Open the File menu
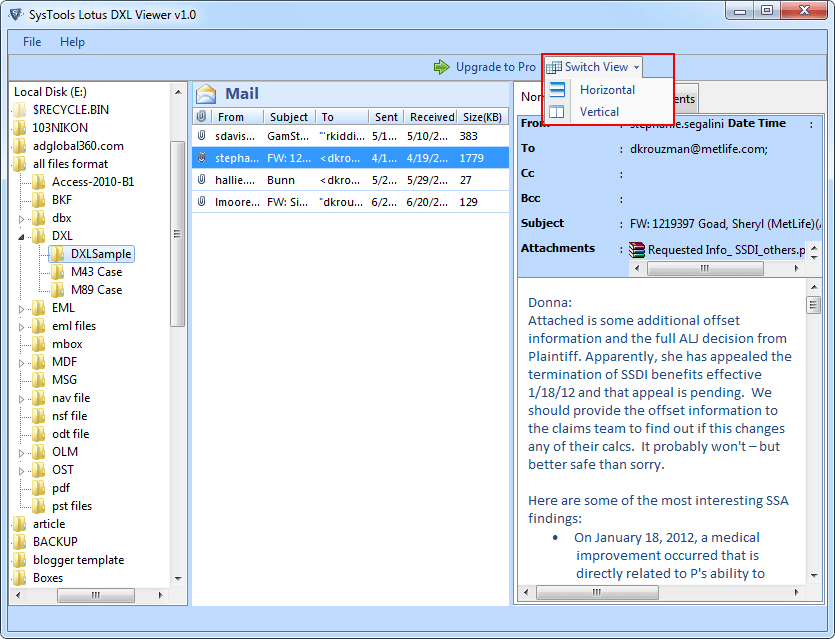835x639 pixels. tap(32, 42)
